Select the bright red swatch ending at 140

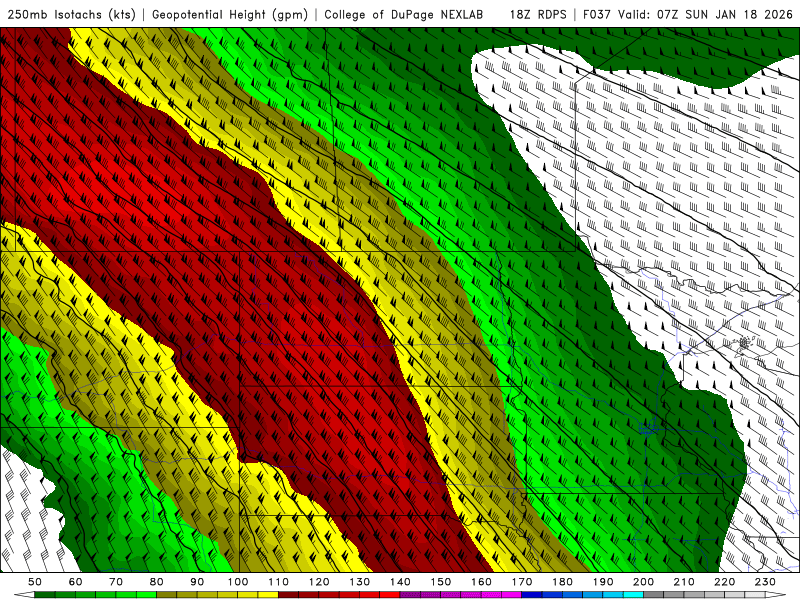390,595
